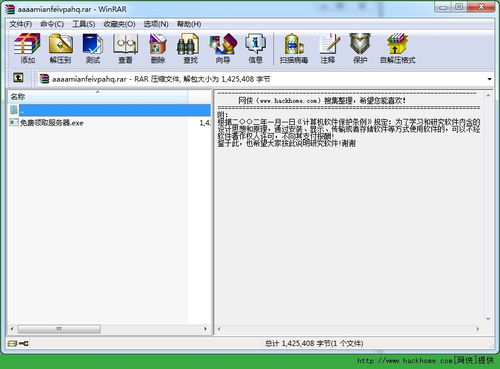Click the size value of 免费领取服务器.exe
The width and height of the screenshot is (500, 369).
coord(205,123)
